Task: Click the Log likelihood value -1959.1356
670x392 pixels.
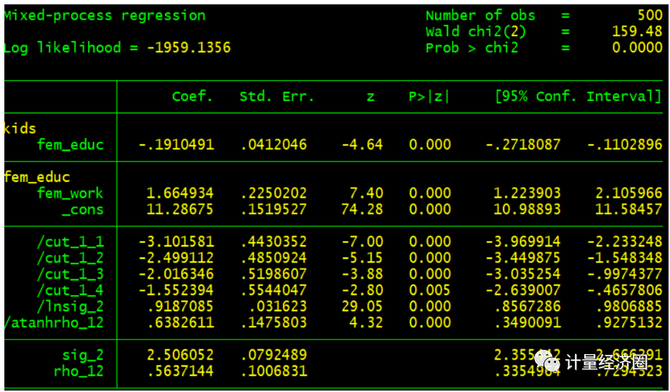Action: pyautogui.click(x=189, y=47)
